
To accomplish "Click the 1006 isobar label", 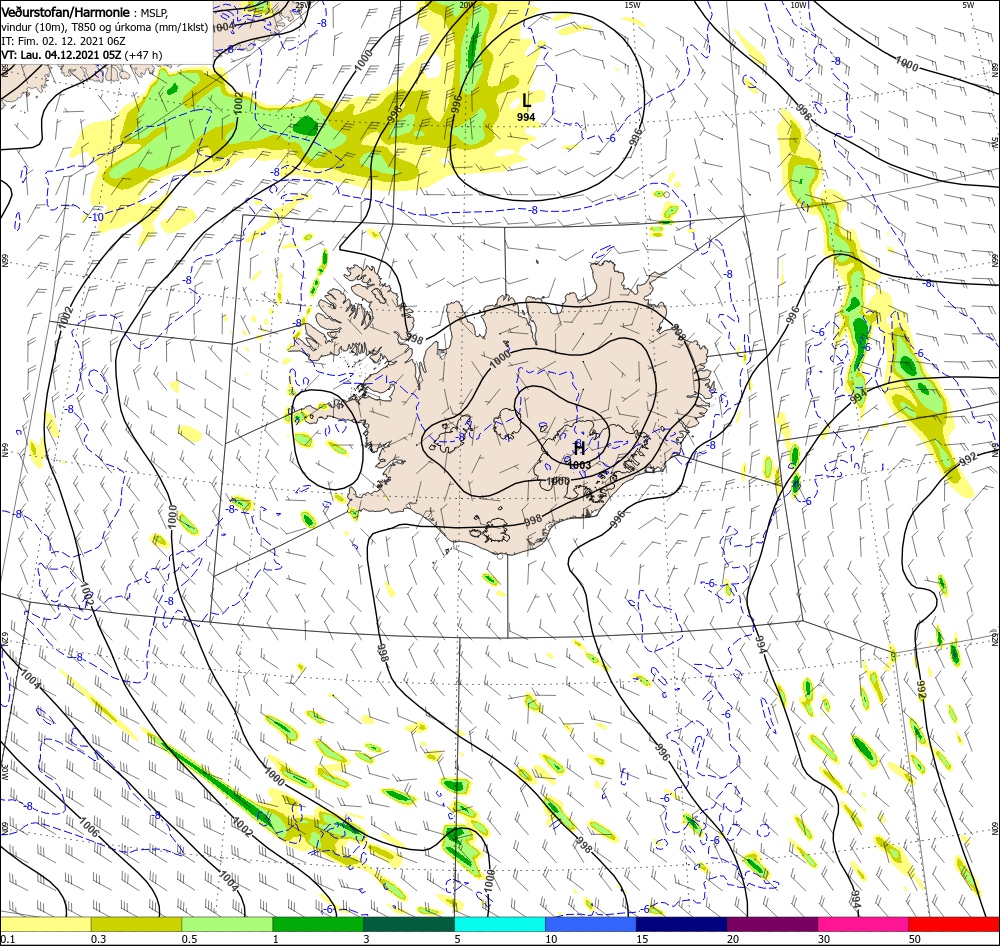I will pos(89,827).
